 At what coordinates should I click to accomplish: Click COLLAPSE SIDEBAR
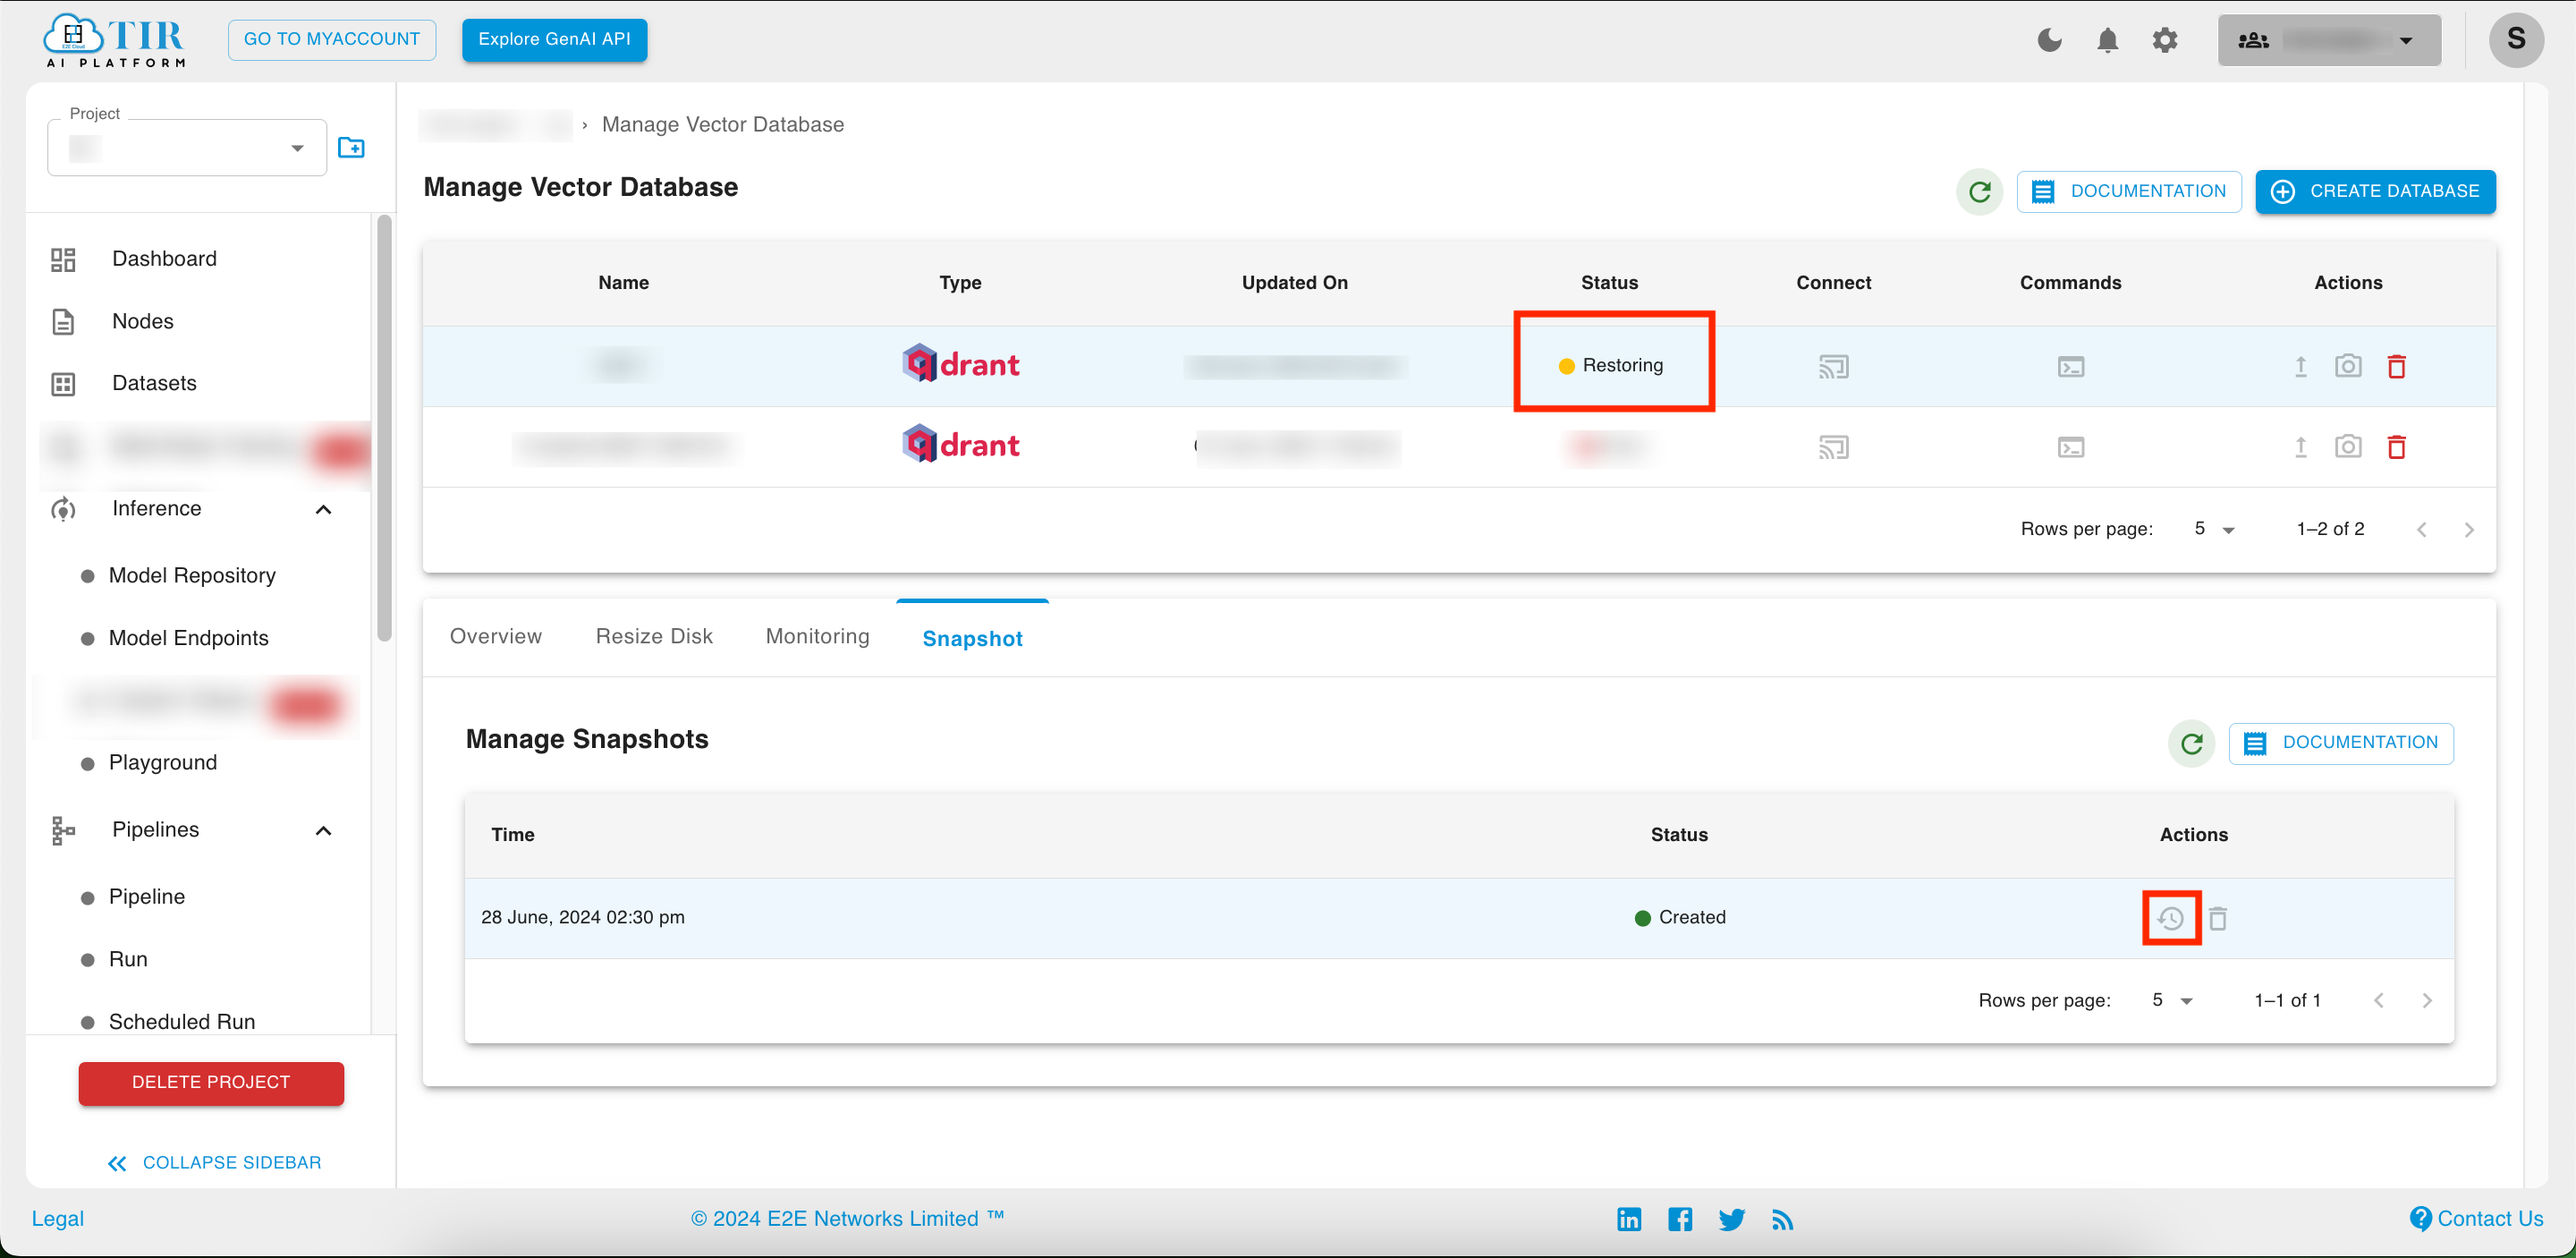214,1163
